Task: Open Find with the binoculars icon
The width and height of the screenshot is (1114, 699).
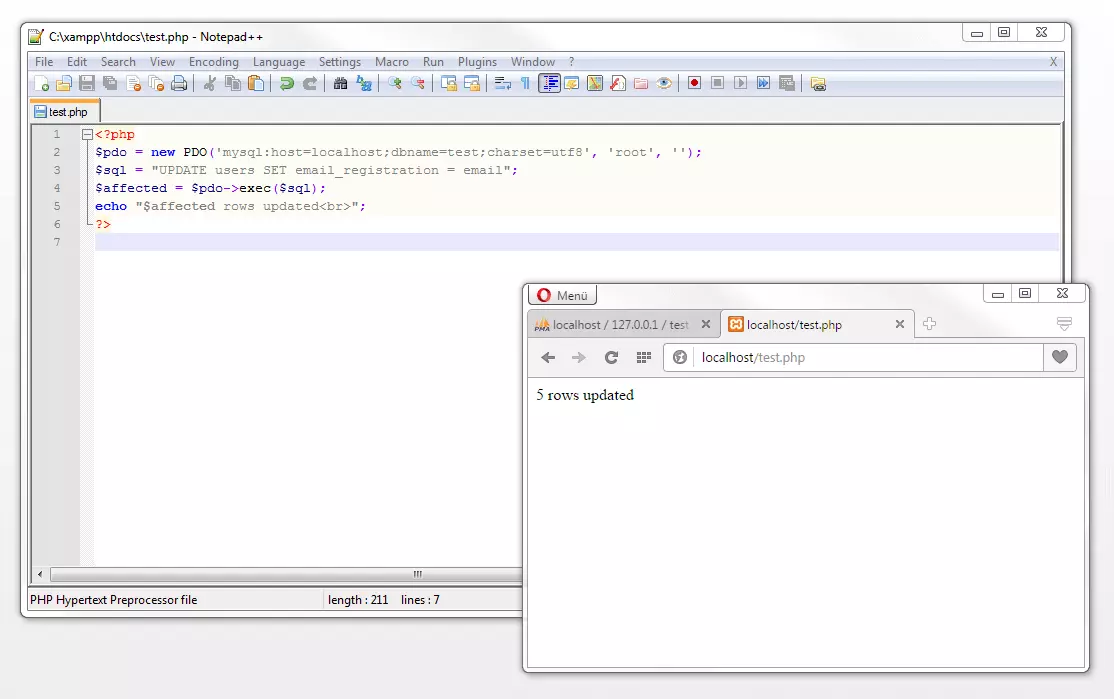Action: point(341,84)
